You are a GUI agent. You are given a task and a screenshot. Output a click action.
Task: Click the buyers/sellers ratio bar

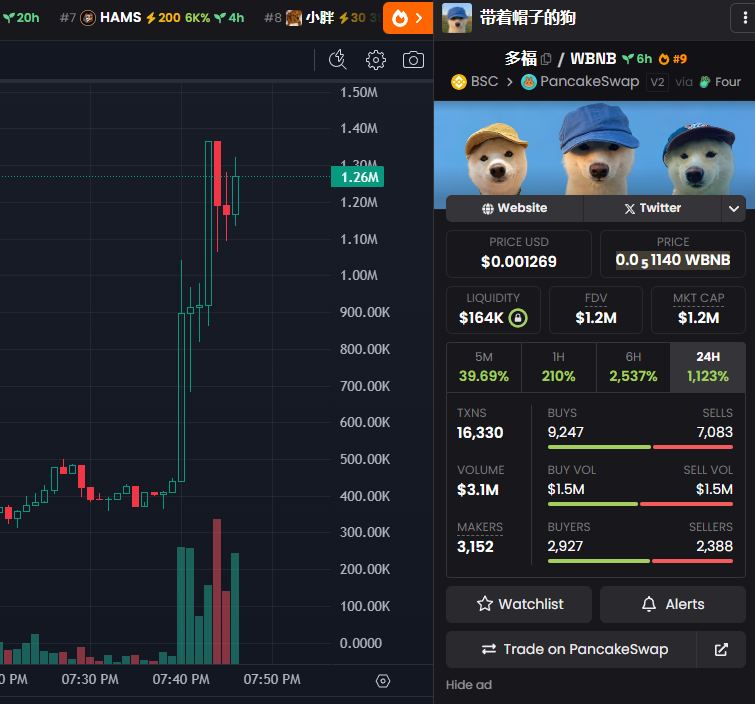coord(640,561)
